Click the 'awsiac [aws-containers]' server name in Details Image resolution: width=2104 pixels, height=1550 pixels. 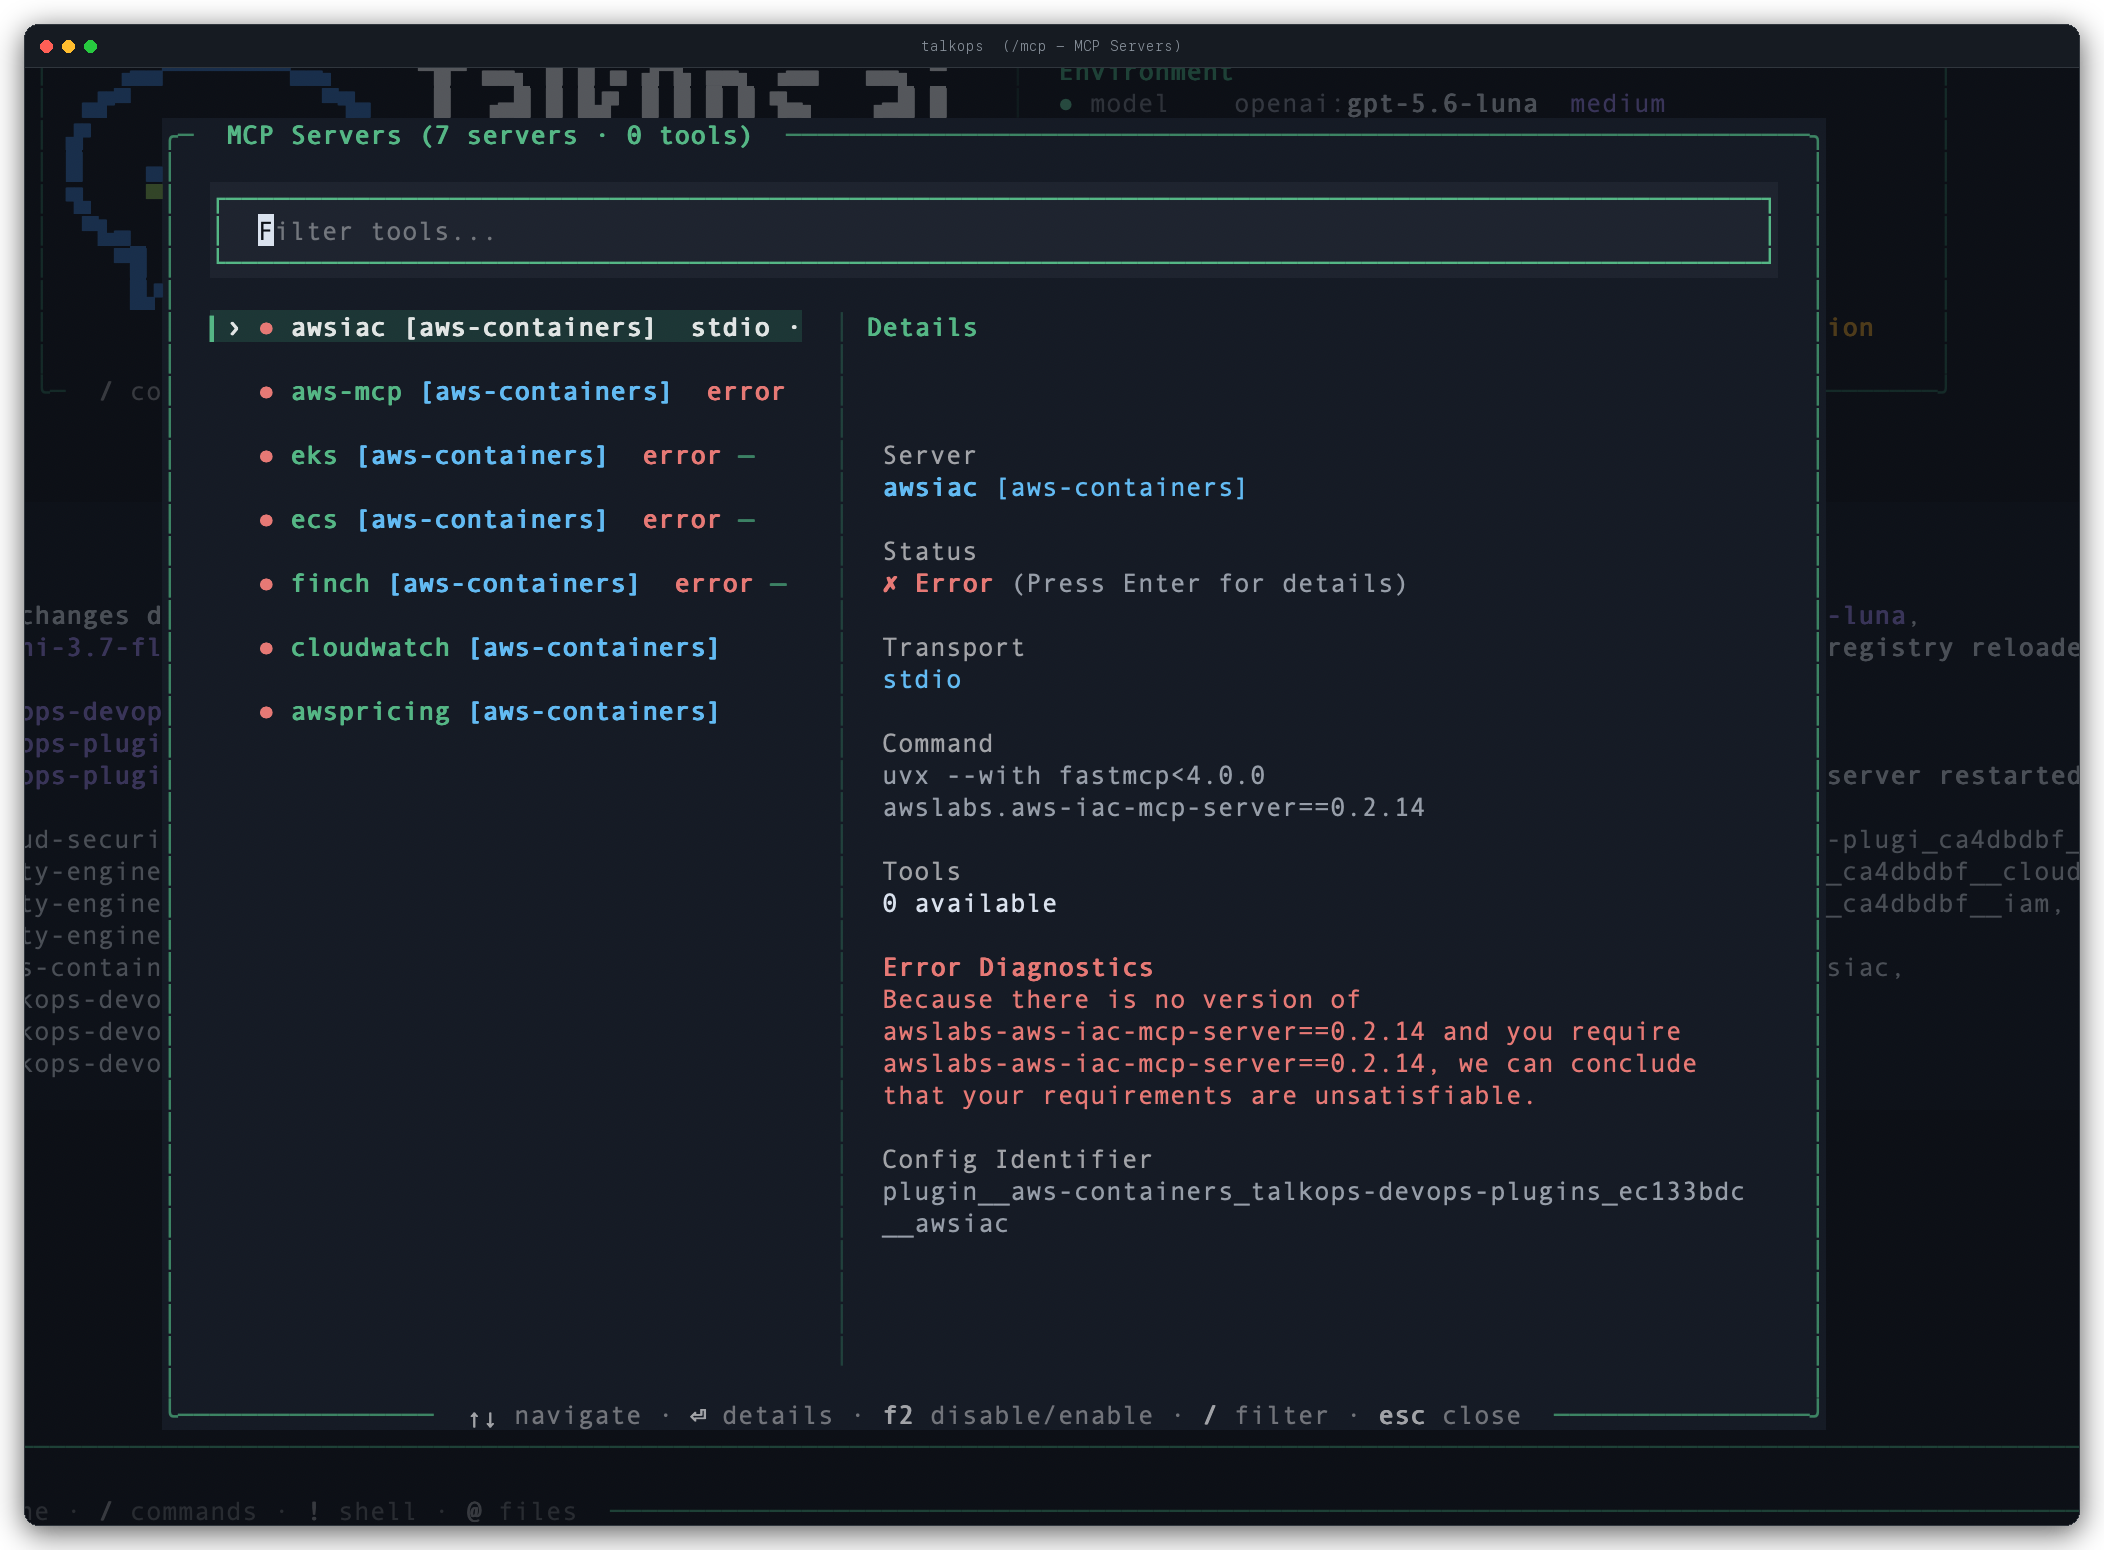tap(1064, 487)
